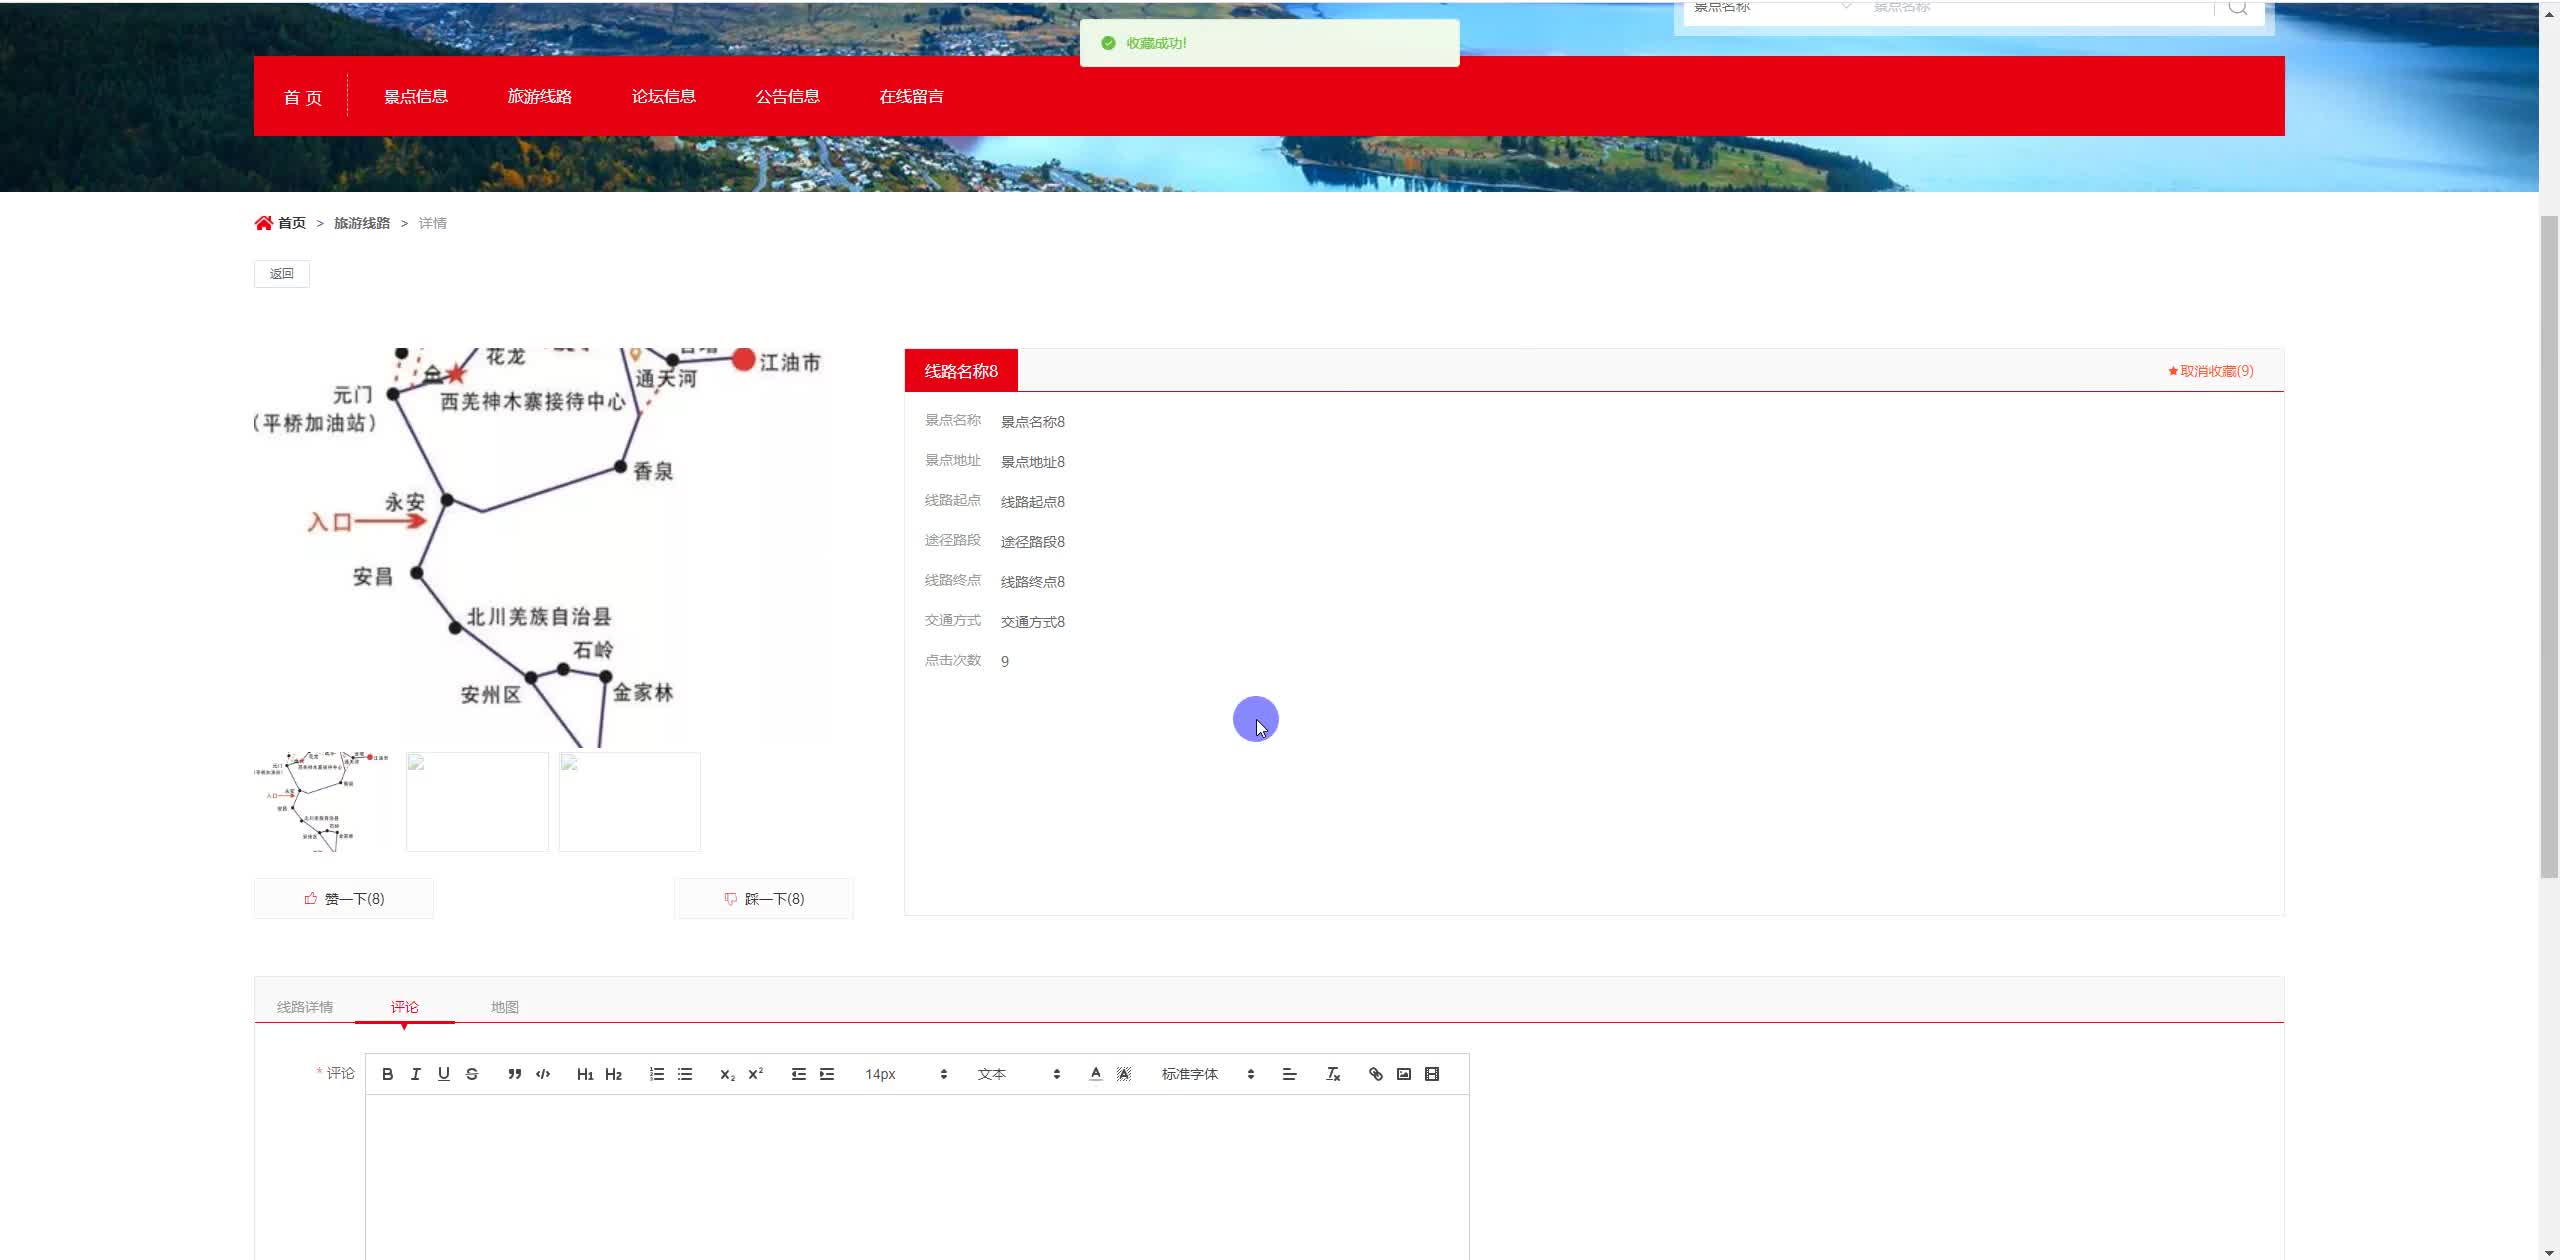Toggle underline formatting
The image size is (2560, 1260).
pos(443,1074)
